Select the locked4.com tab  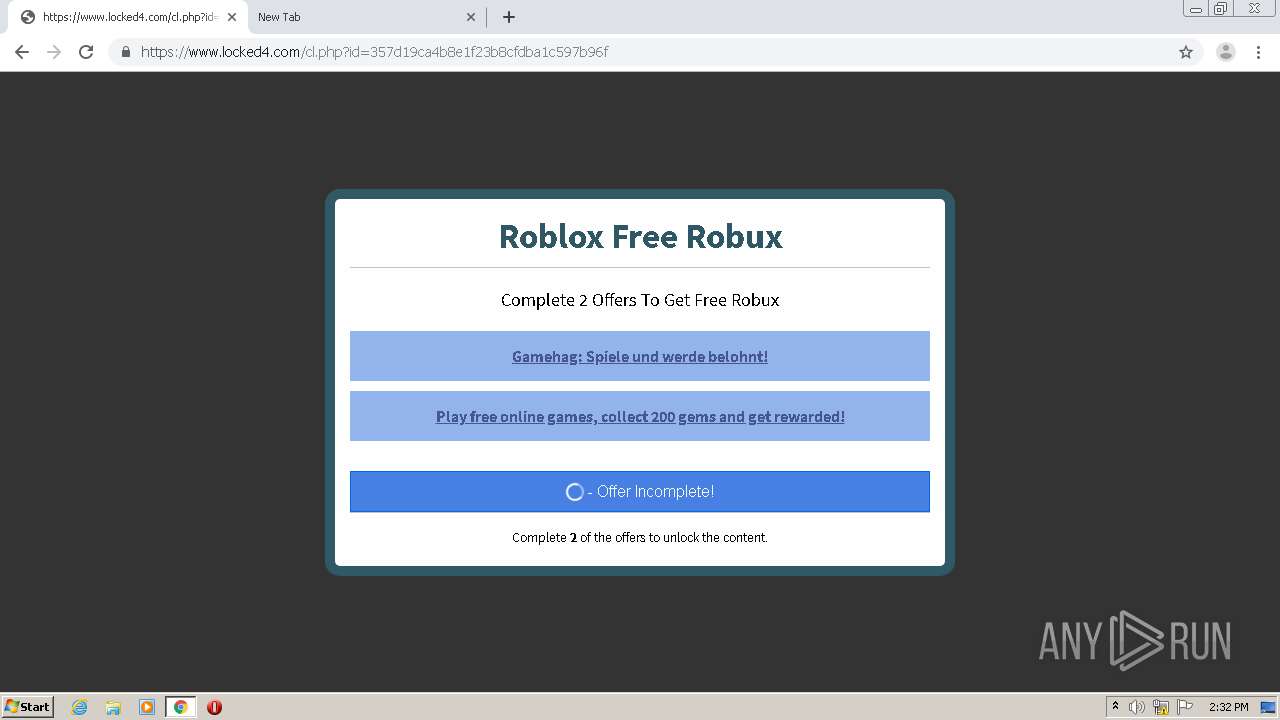tap(128, 17)
